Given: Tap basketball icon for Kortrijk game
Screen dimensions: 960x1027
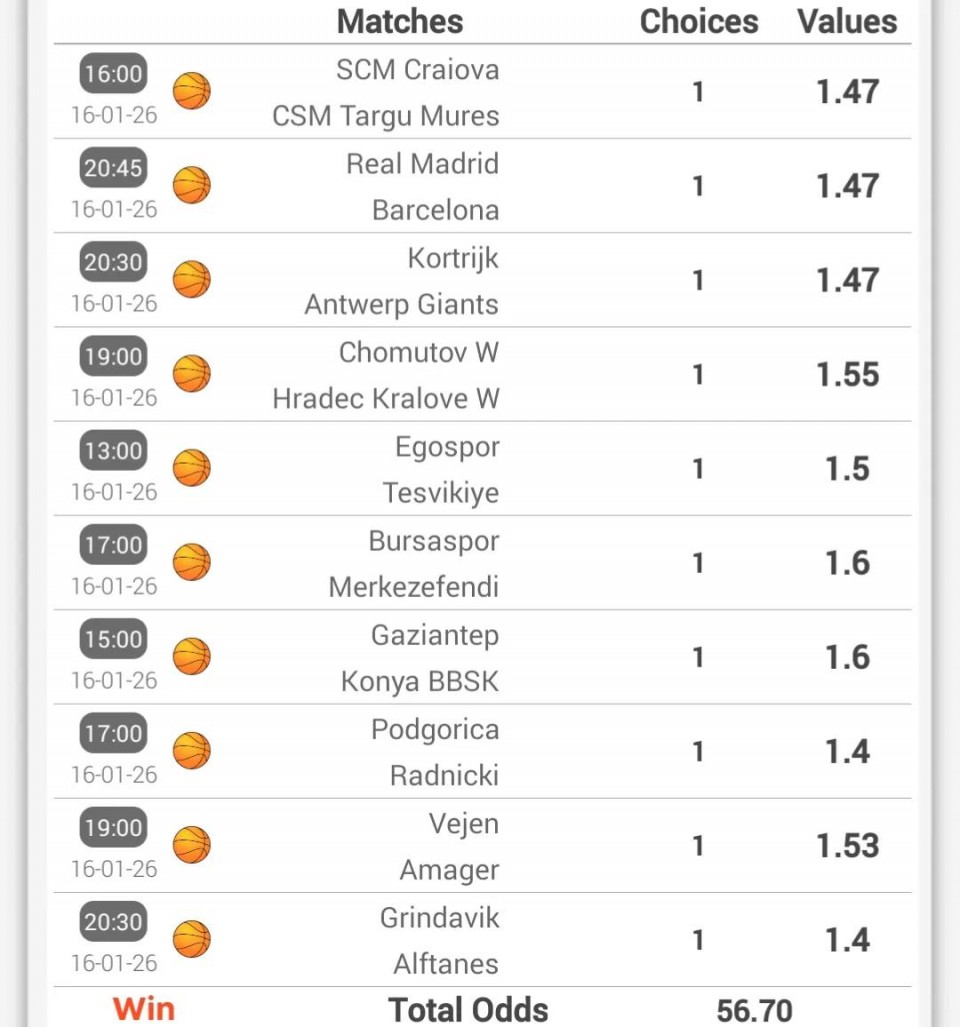Looking at the screenshot, I should coord(192,280).
